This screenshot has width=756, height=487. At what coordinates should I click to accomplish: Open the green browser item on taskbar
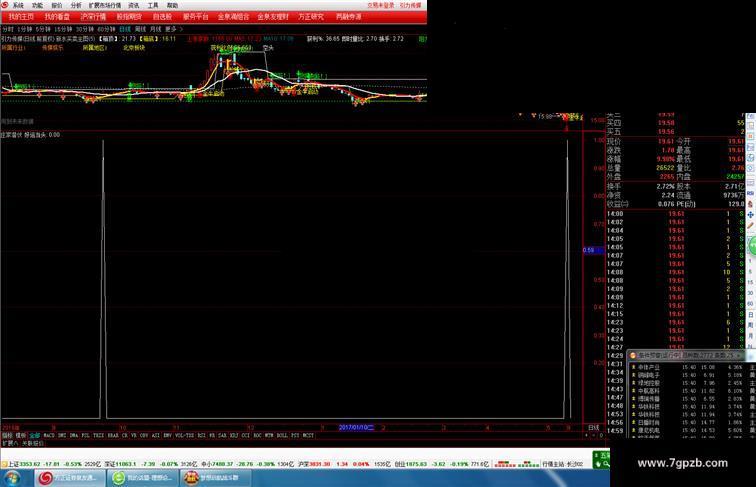coord(143,478)
